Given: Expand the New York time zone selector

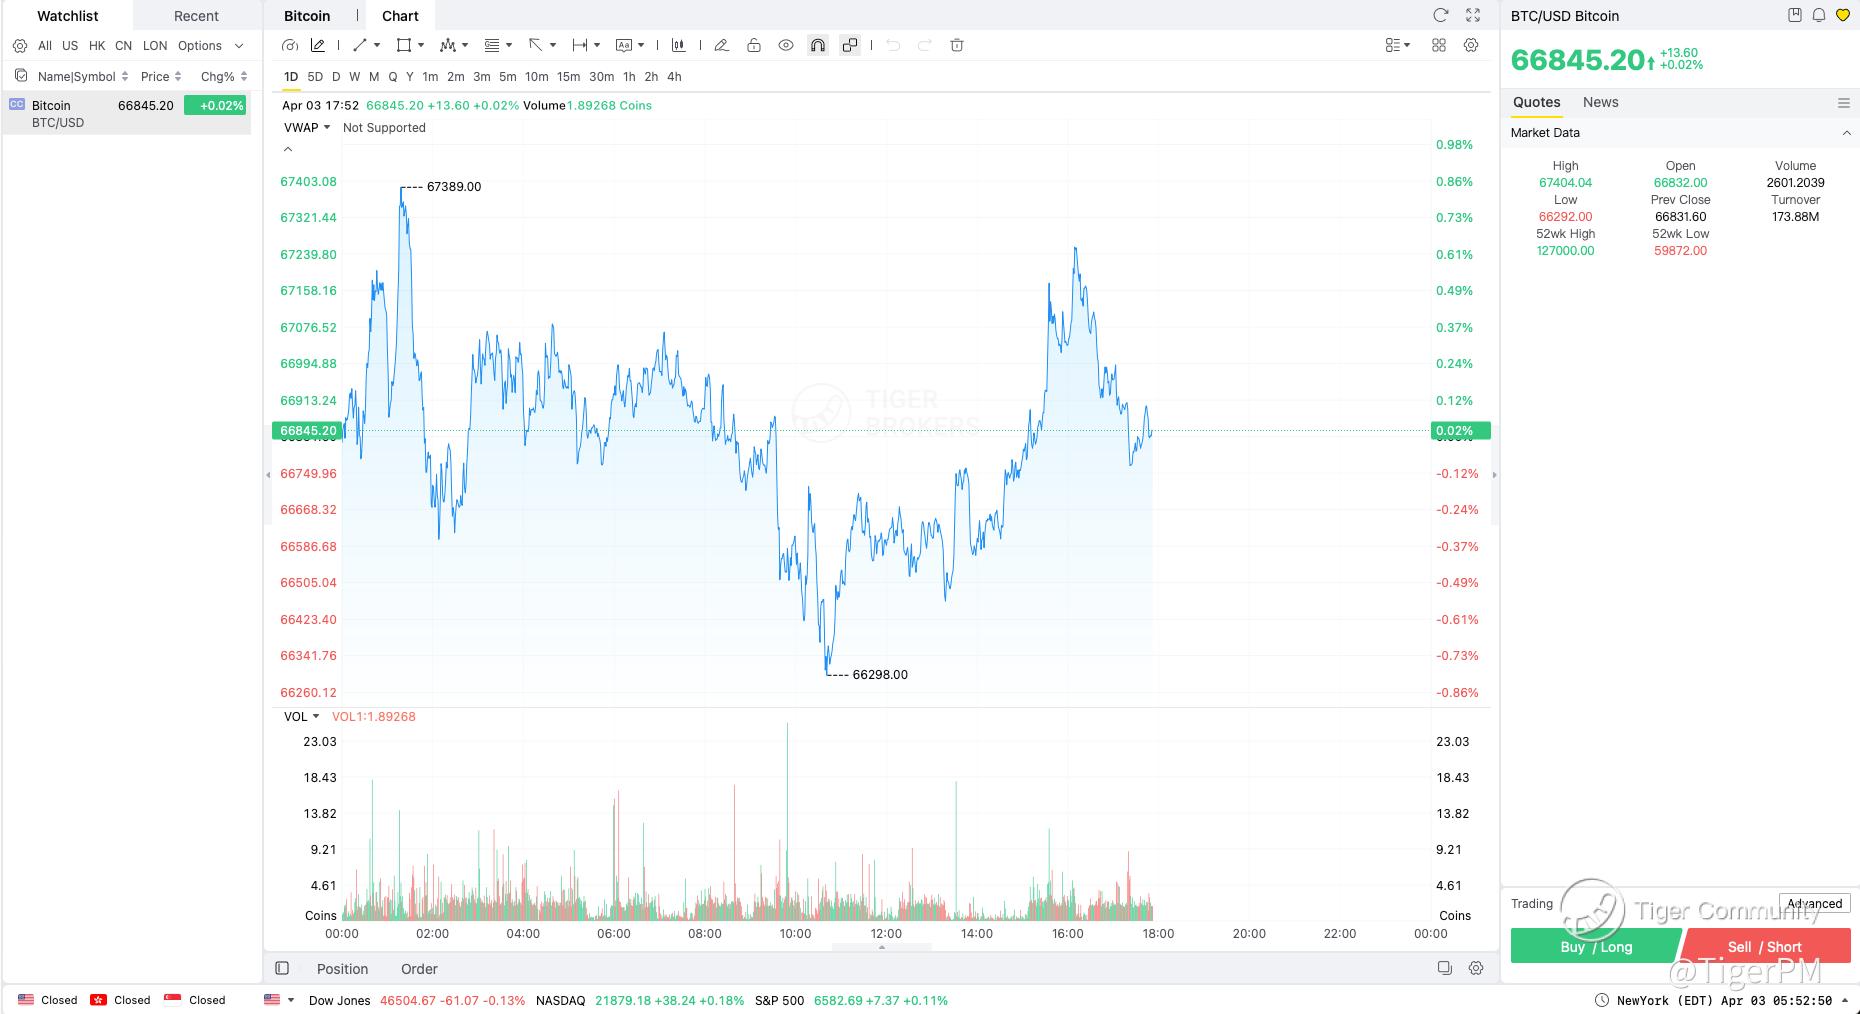Looking at the screenshot, I should coord(1845,1000).
